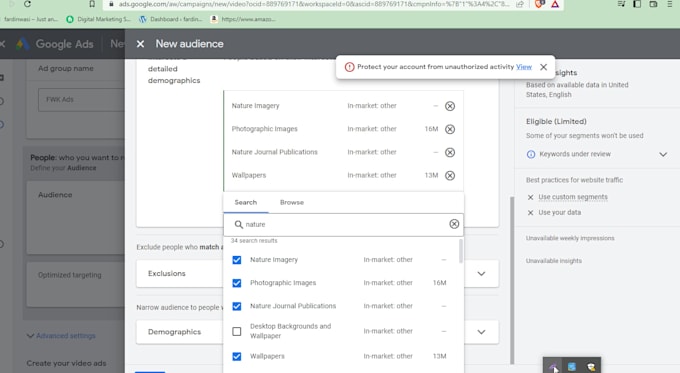Focus the nature search input field
This screenshot has width=680, height=373.
click(343, 224)
